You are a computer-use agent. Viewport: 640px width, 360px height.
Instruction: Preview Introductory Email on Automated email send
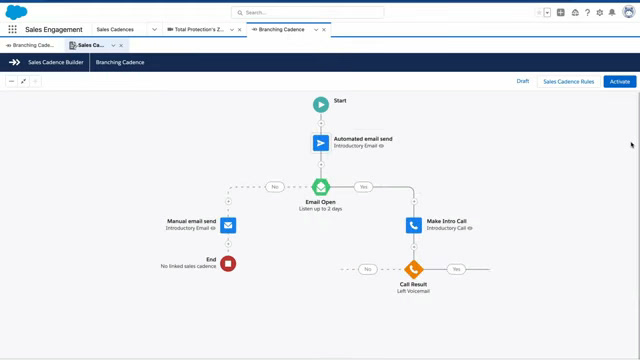tap(381, 146)
